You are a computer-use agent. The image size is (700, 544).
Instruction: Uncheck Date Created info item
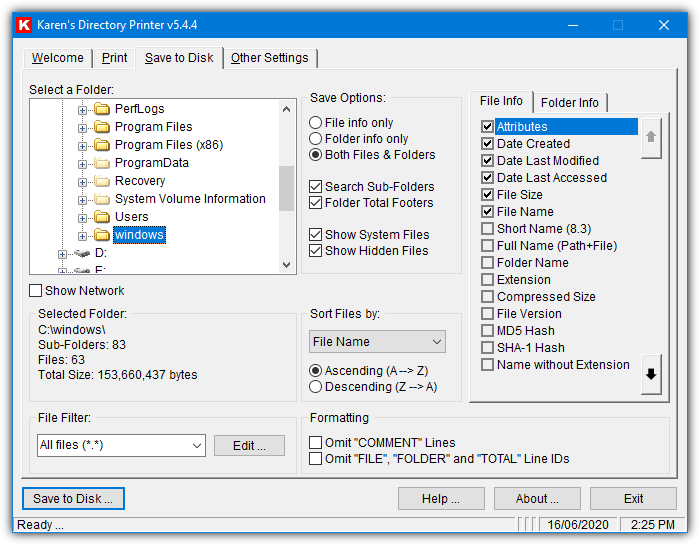487,144
